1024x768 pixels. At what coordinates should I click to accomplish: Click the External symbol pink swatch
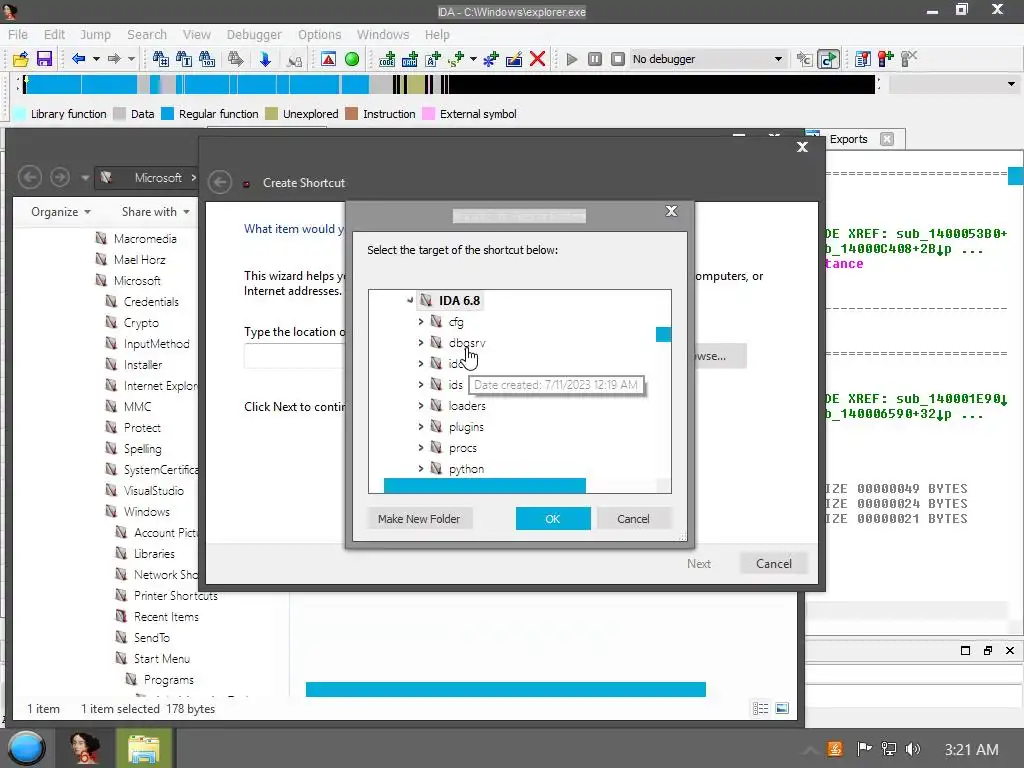pyautogui.click(x=428, y=114)
